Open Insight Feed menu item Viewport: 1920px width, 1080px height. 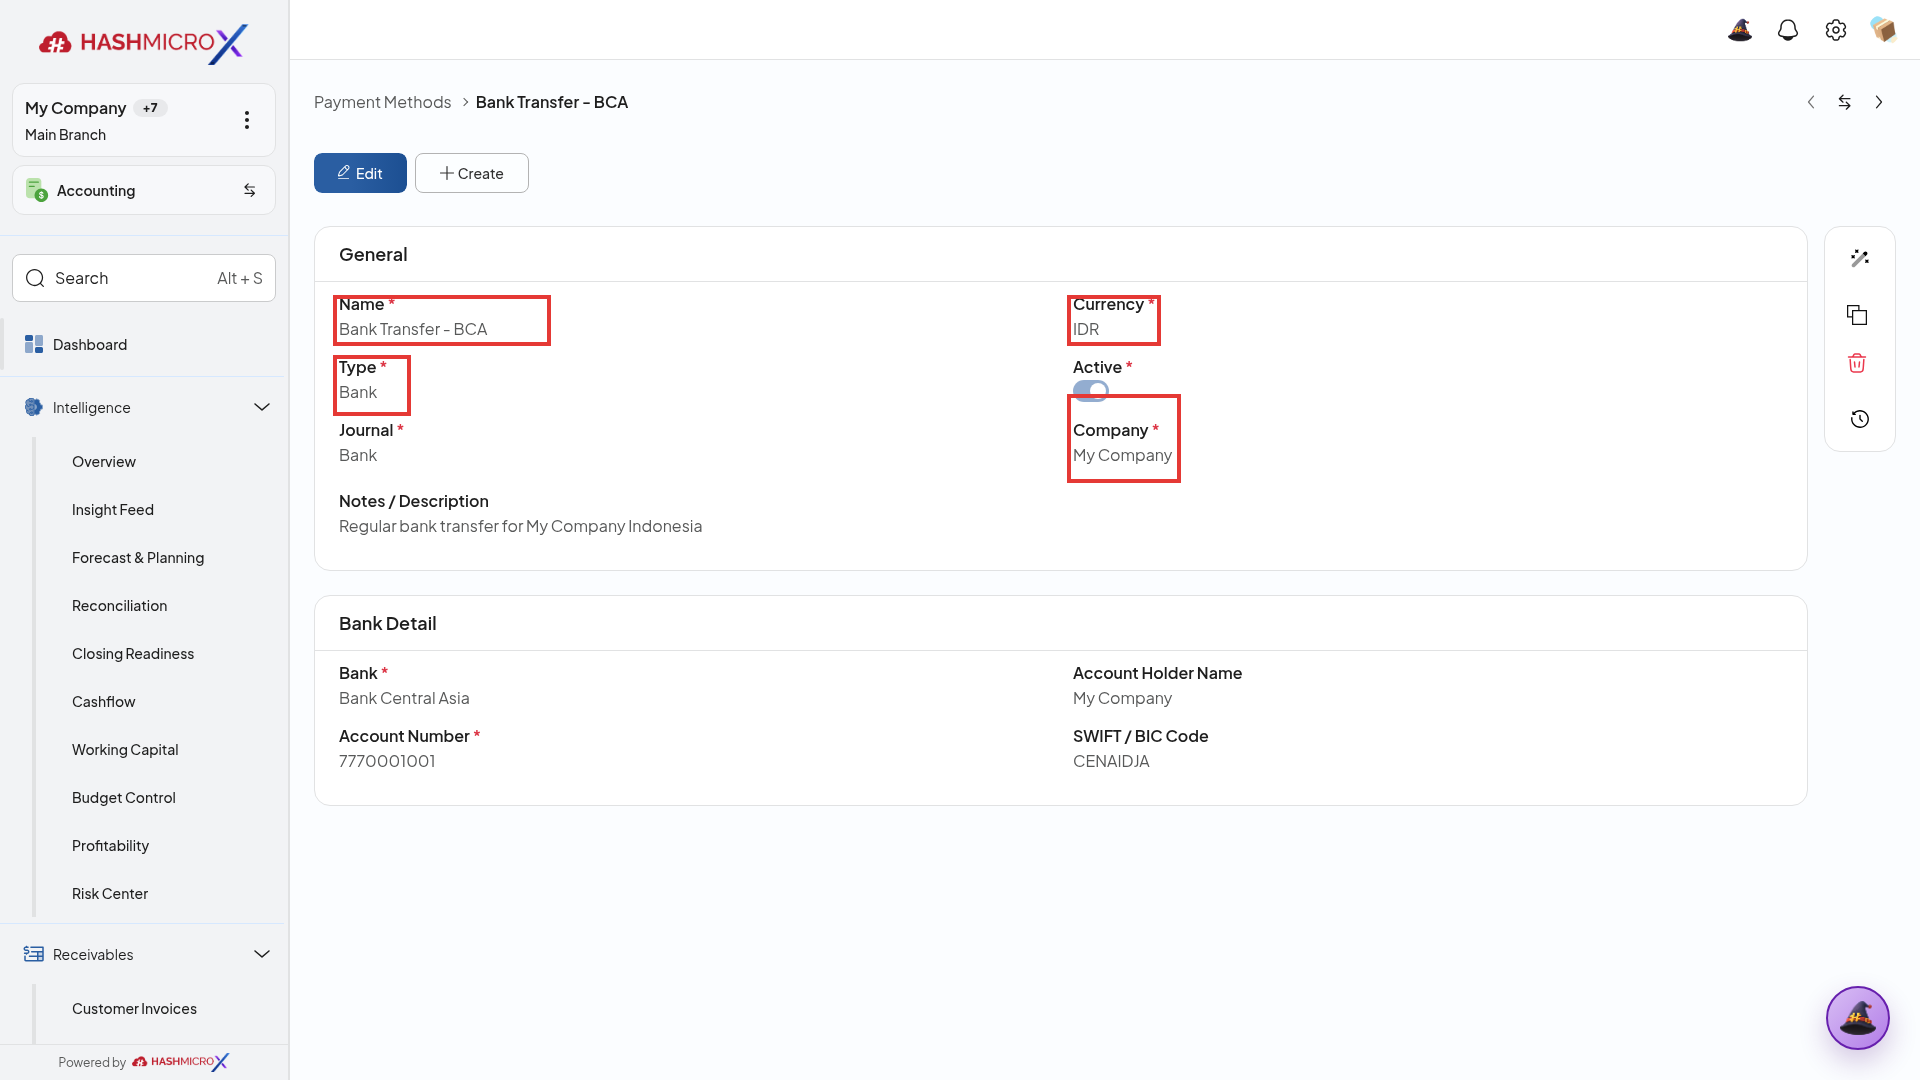point(113,510)
